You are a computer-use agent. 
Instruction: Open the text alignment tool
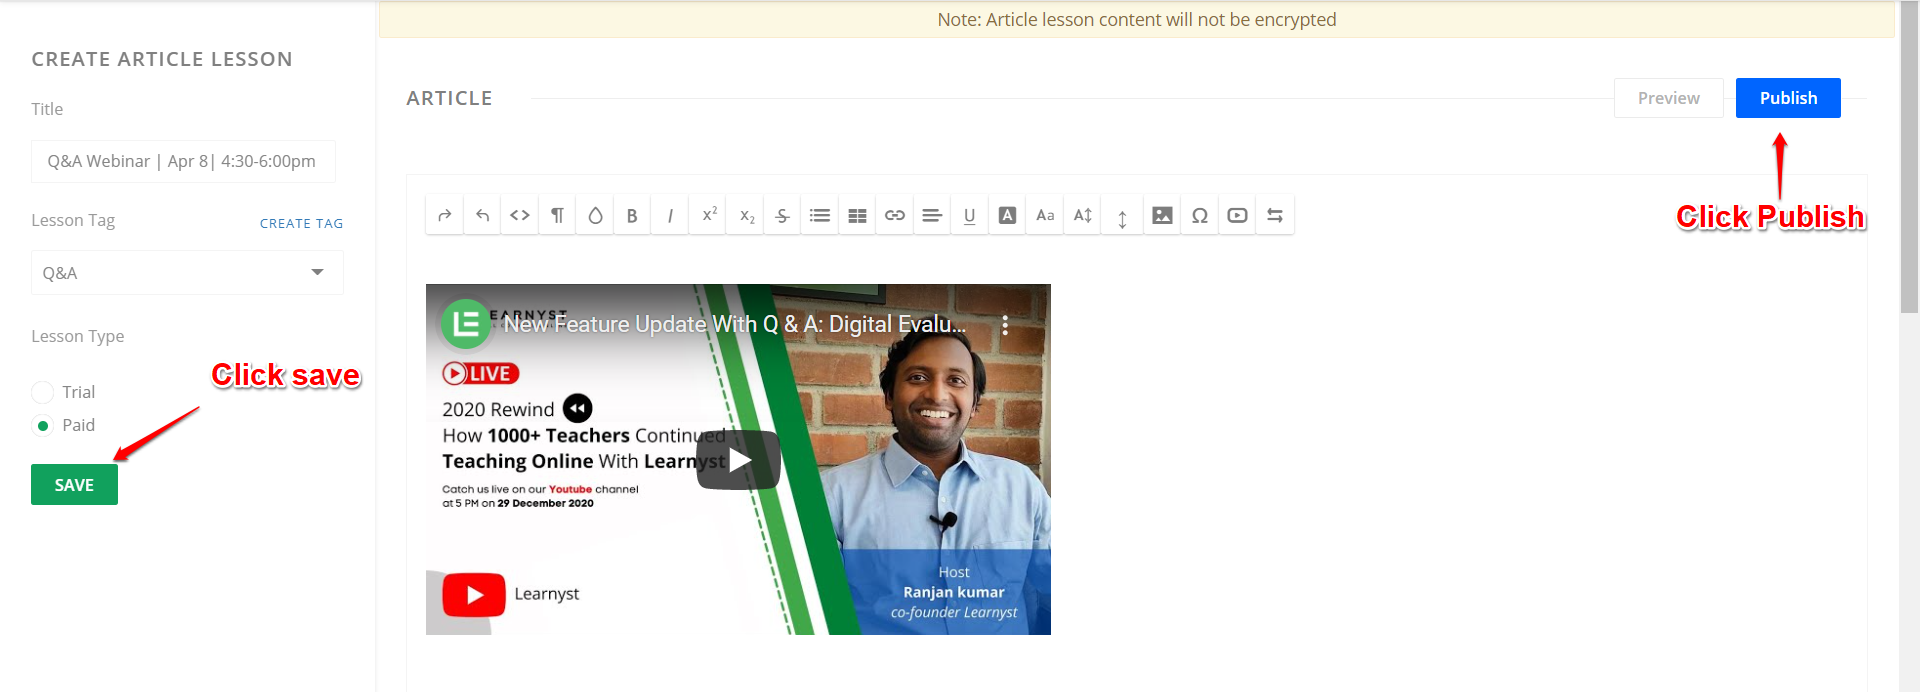point(932,215)
